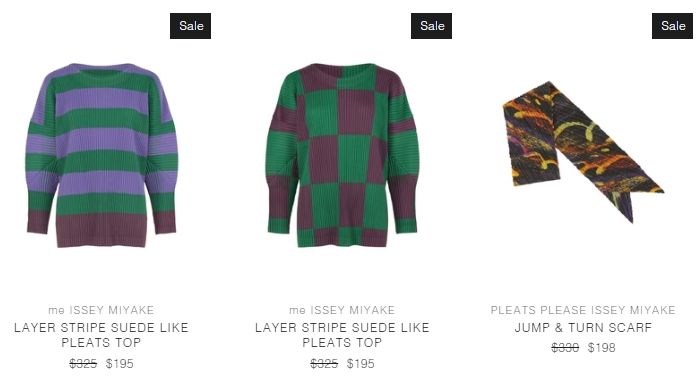Viewport: 699px width, 383px height.
Task: Open the JUMP & TURN SCARF title link
Action: click(x=583, y=328)
